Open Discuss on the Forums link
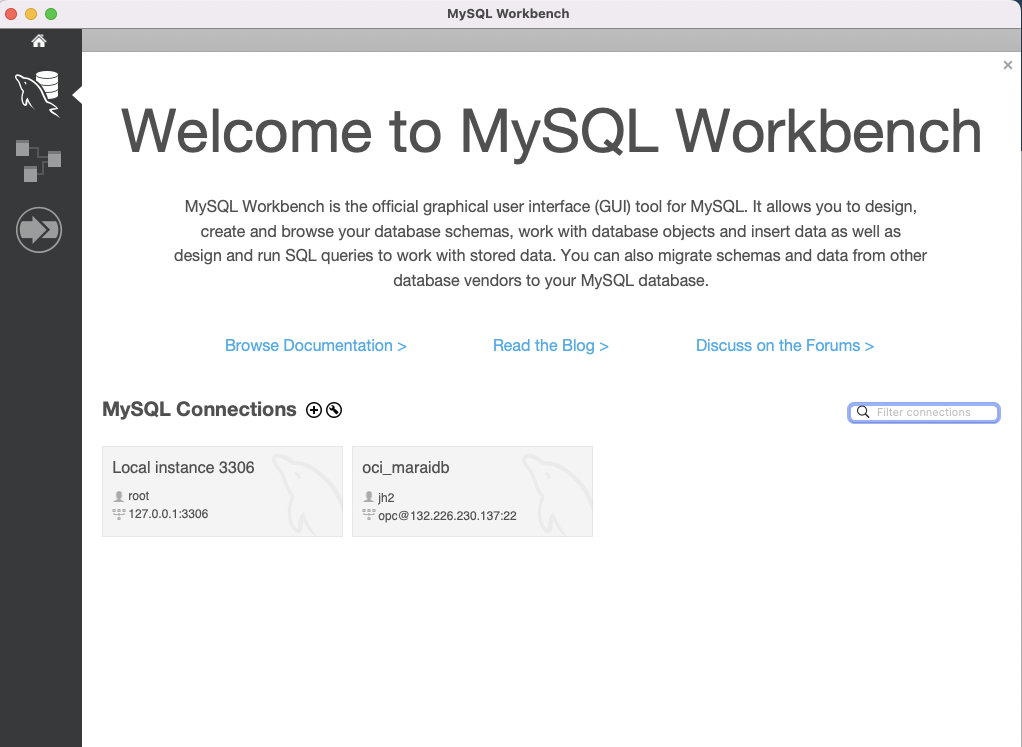The image size is (1022, 747). 785,345
